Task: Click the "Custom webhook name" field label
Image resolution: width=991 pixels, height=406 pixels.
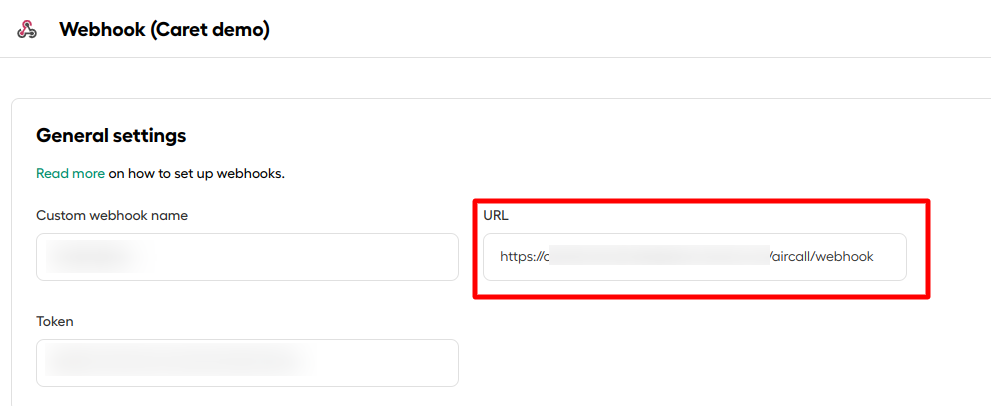Action: (112, 215)
